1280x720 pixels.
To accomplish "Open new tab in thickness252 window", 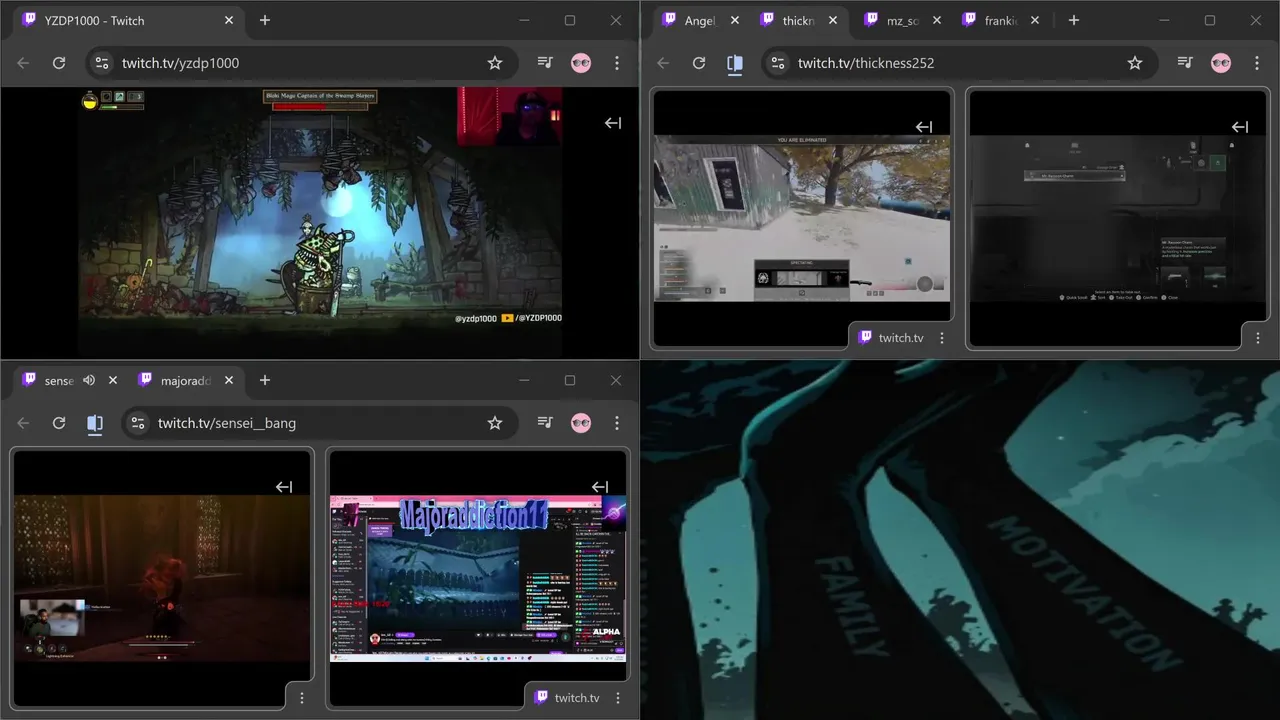I will 1074,20.
